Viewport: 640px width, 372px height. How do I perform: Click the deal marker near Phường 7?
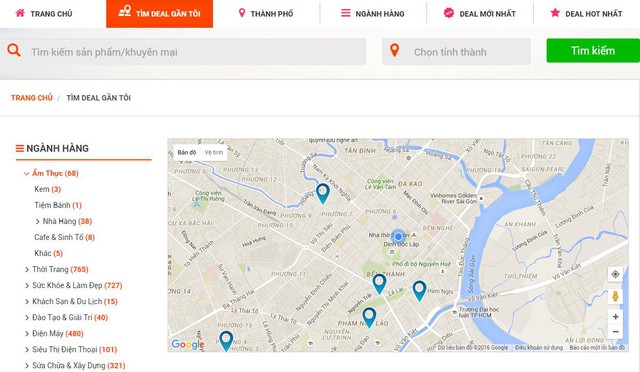click(323, 194)
